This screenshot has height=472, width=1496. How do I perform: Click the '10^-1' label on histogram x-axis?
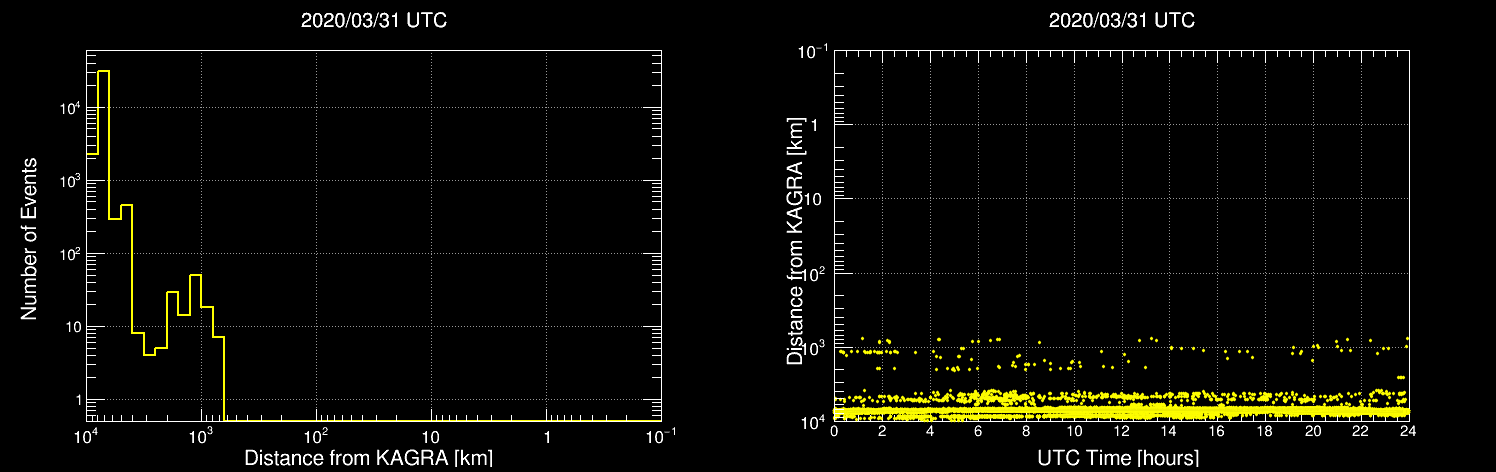(x=660, y=437)
